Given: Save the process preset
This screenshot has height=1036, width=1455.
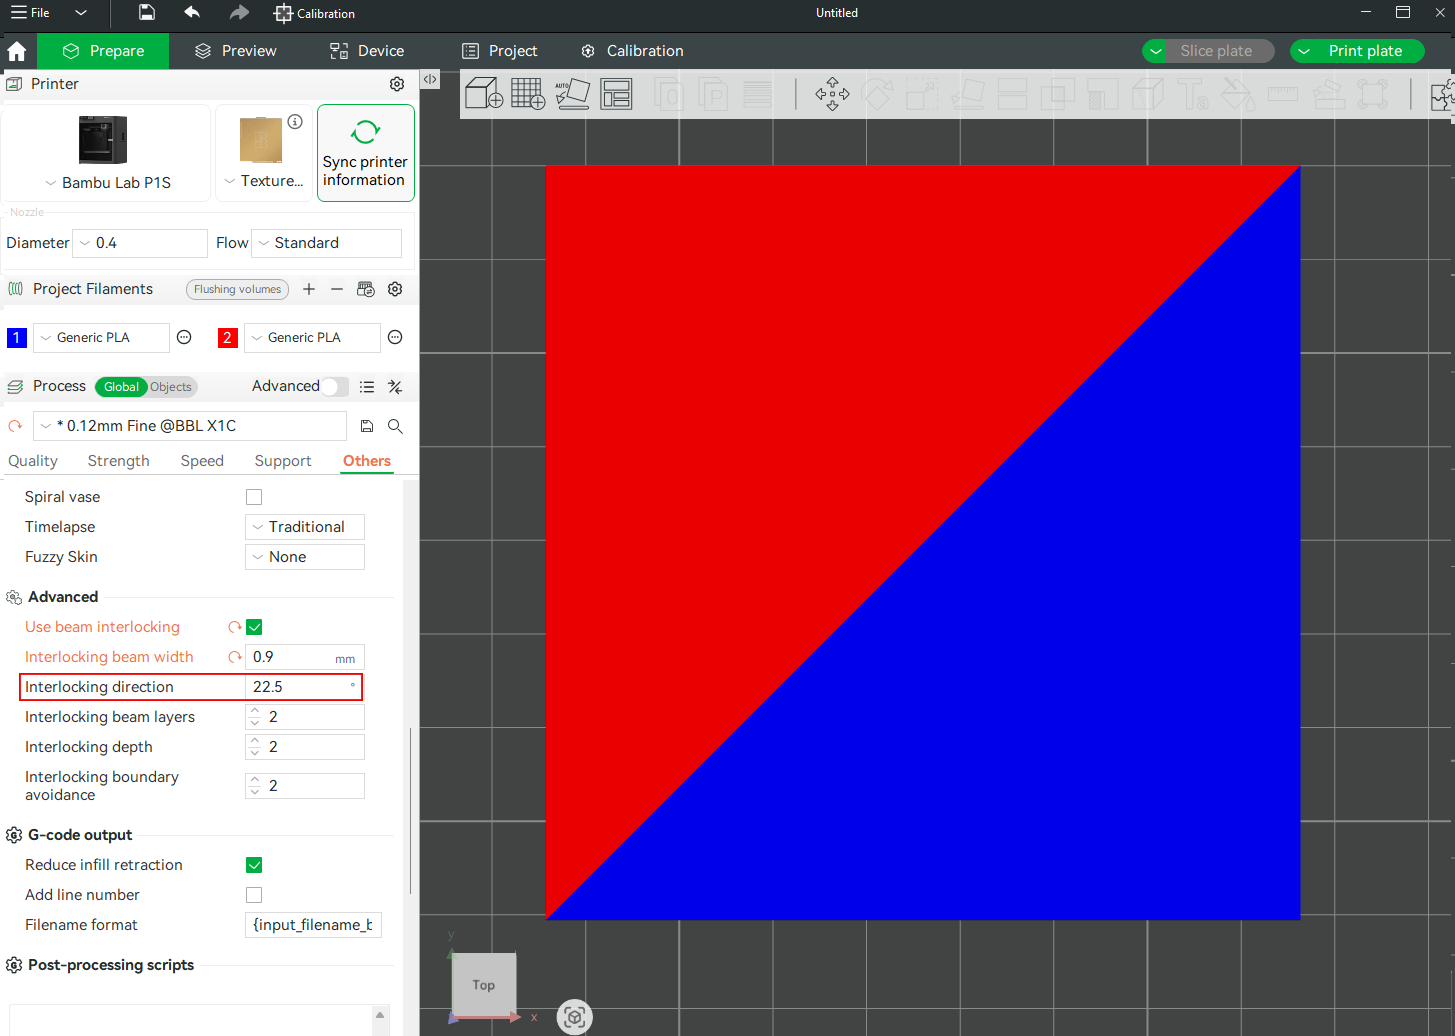Looking at the screenshot, I should tap(367, 426).
